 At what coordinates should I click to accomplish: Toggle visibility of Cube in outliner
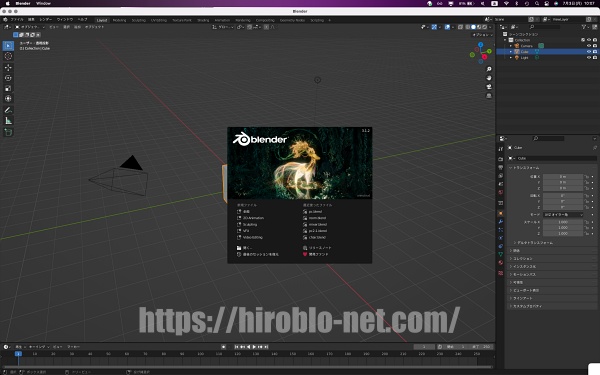589,51
